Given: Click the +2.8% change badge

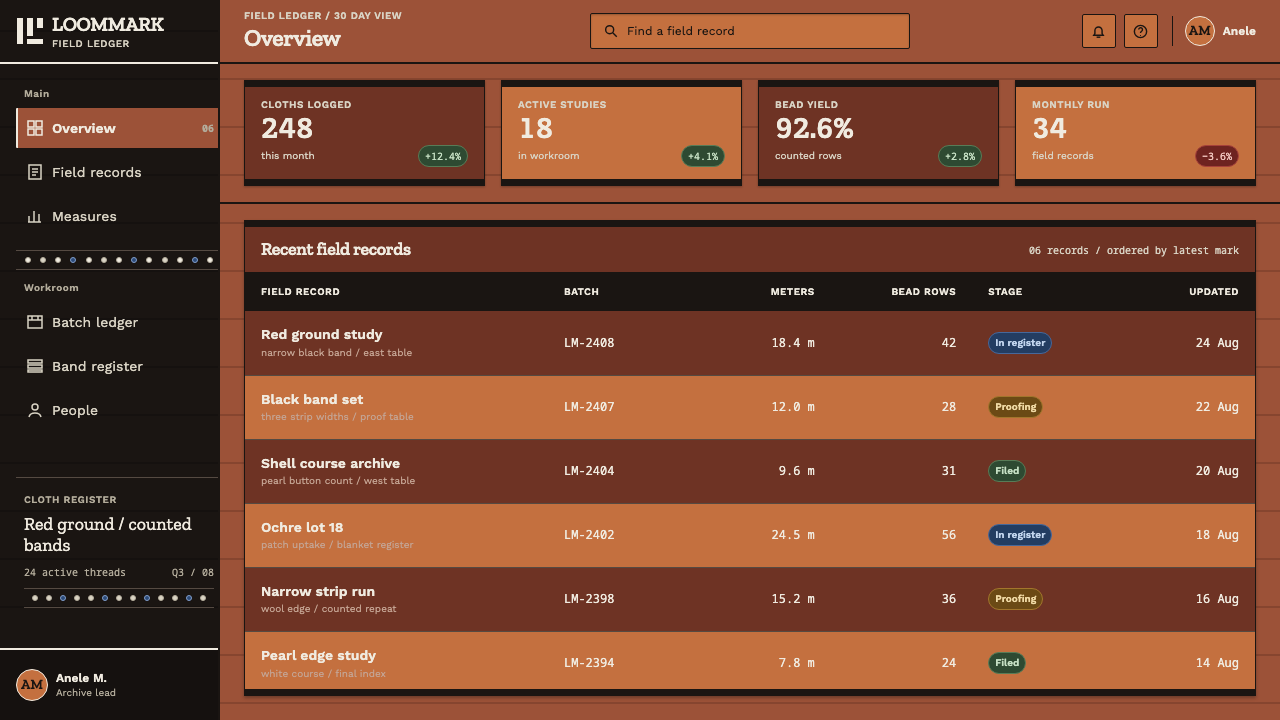Looking at the screenshot, I should pyautogui.click(x=960, y=156).
